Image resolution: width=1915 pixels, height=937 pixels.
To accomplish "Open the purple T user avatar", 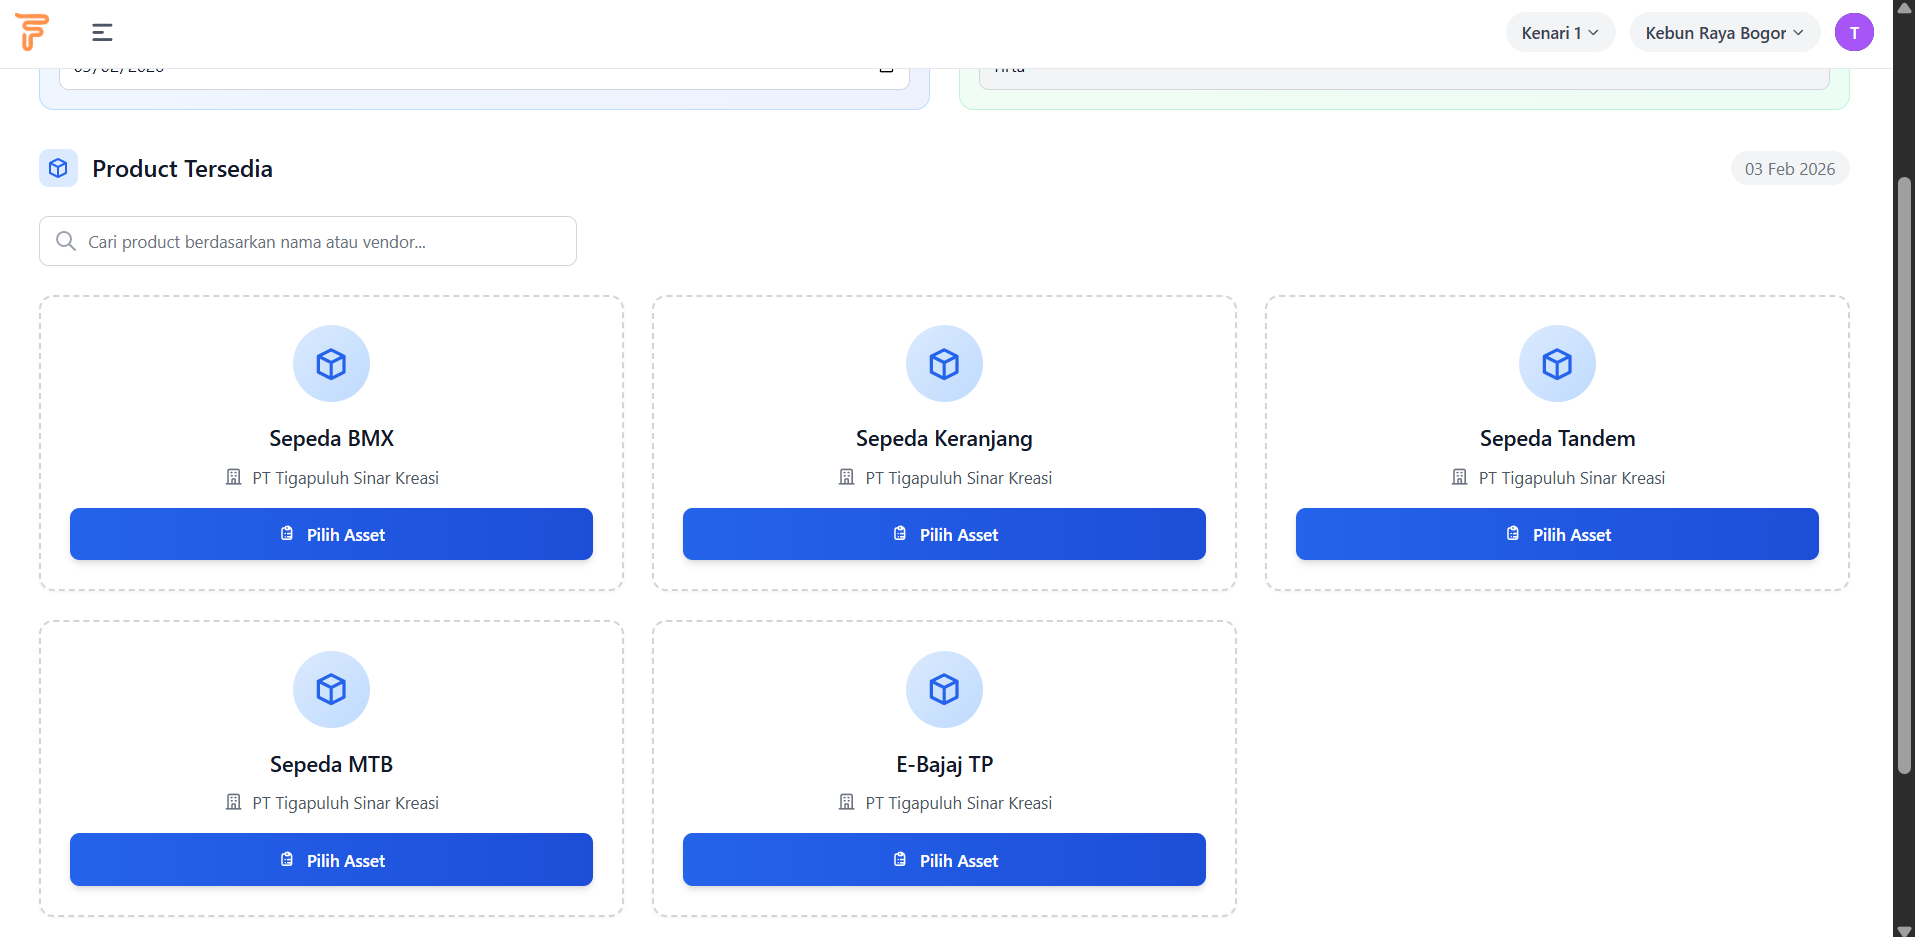I will point(1853,33).
